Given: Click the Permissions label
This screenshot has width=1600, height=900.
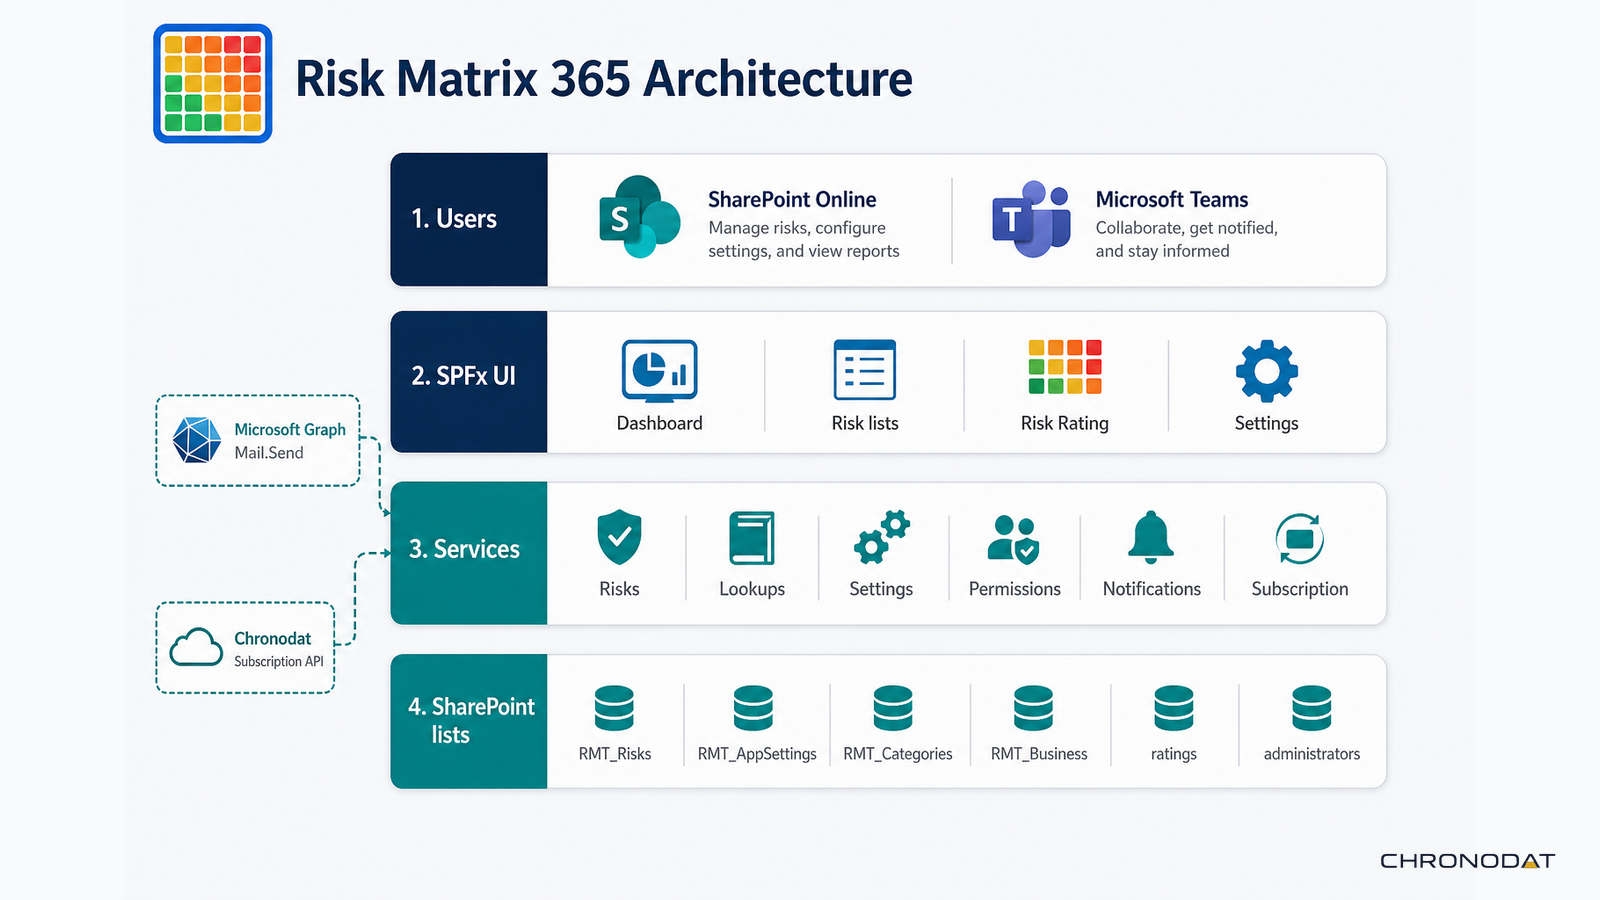Looking at the screenshot, I should tap(1015, 589).
